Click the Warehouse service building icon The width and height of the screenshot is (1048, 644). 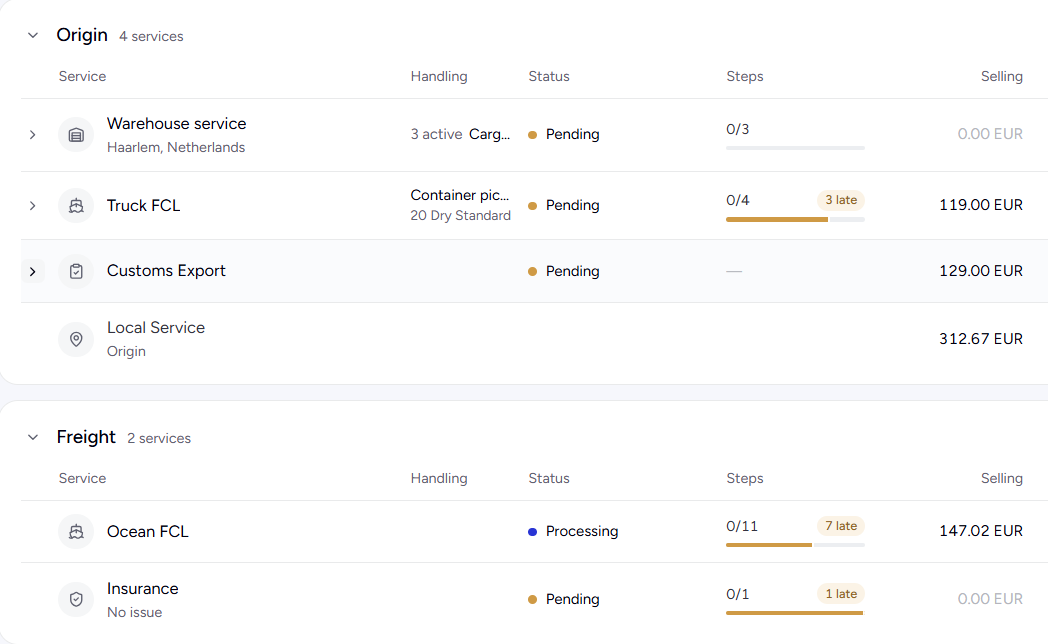coord(76,135)
